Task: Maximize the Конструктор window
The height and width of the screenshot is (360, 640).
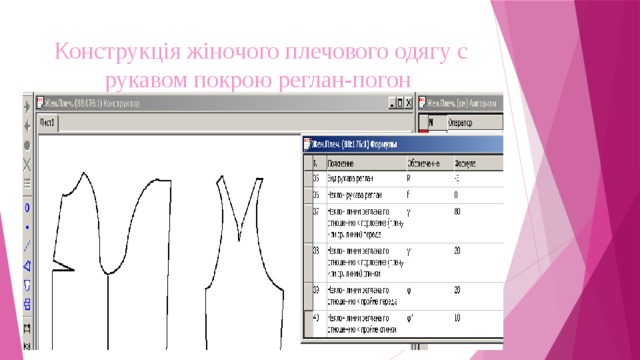Action: tap(400, 103)
